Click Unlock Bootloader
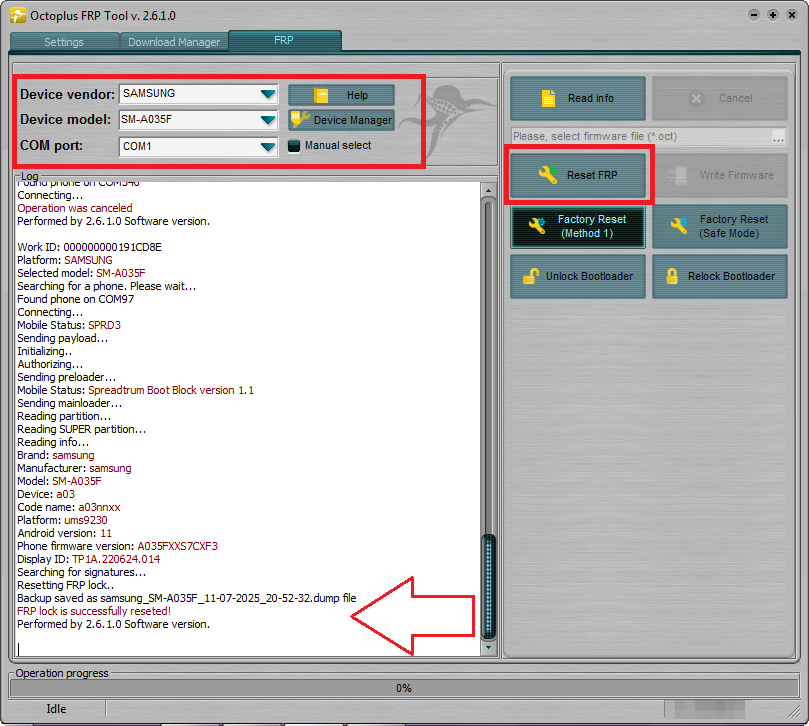This screenshot has height=726, width=809. pyautogui.click(x=578, y=277)
